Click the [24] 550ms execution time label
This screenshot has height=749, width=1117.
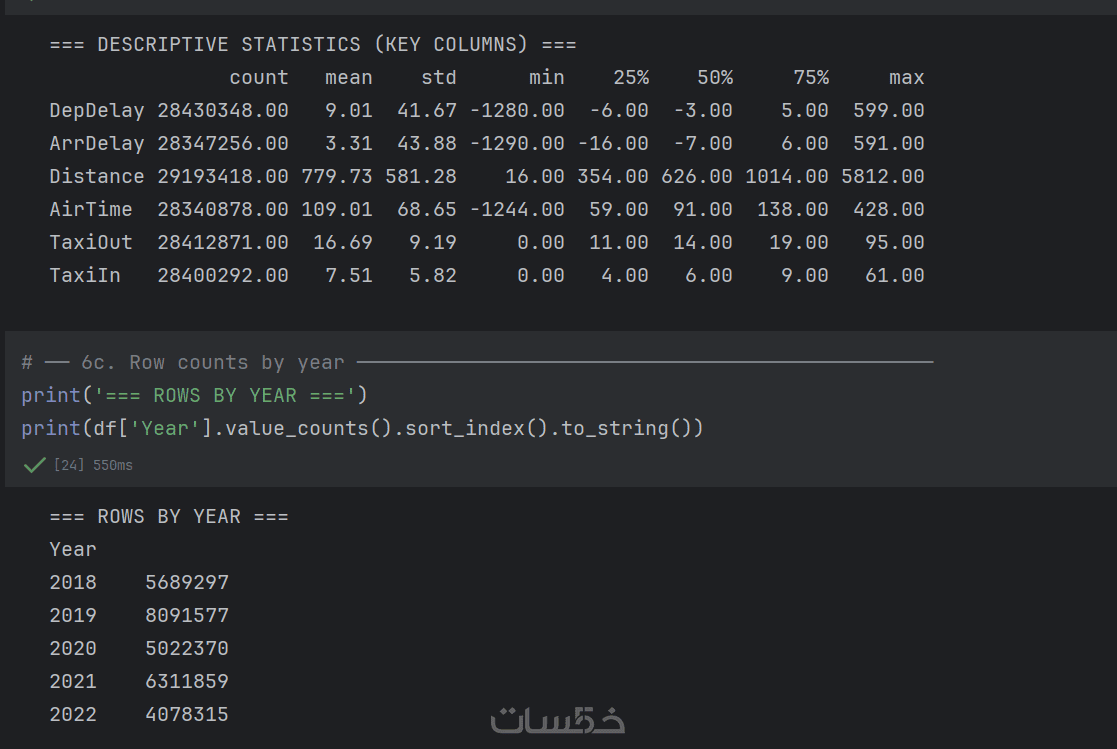93,466
